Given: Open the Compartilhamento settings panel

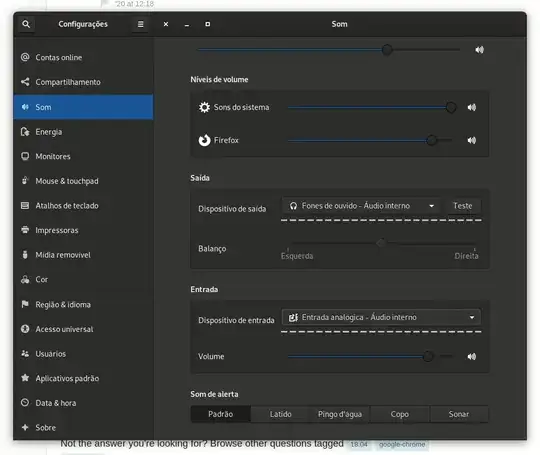Looking at the screenshot, I should pos(83,82).
